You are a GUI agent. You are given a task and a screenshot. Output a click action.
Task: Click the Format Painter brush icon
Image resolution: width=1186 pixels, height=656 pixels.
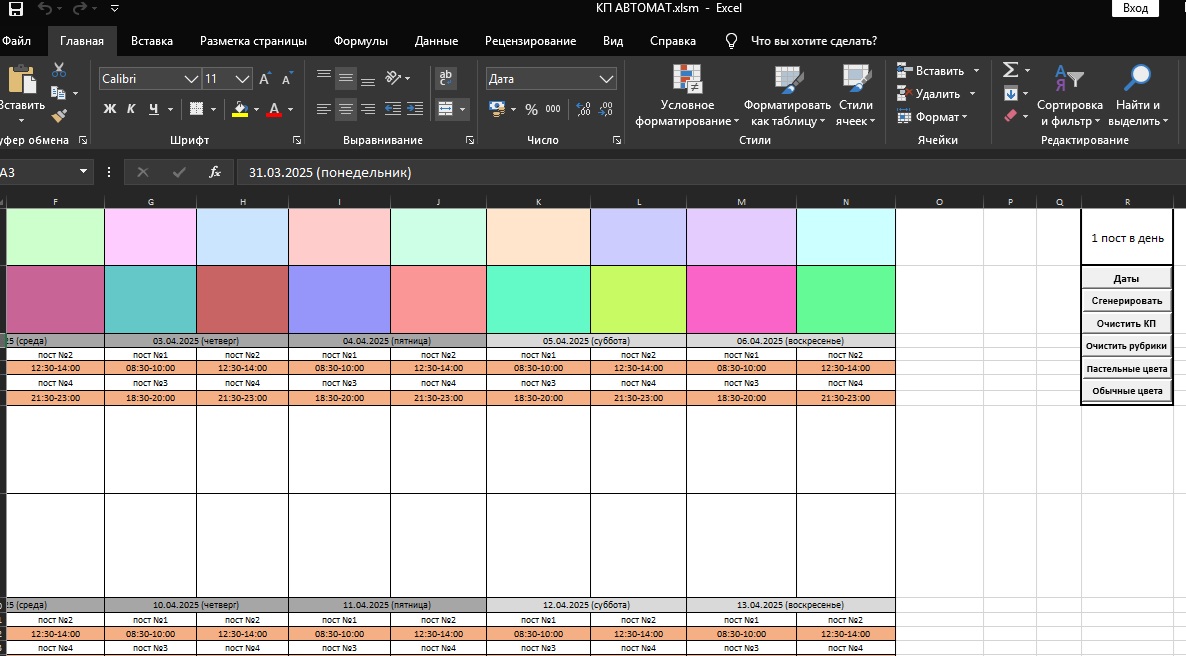[x=59, y=115]
